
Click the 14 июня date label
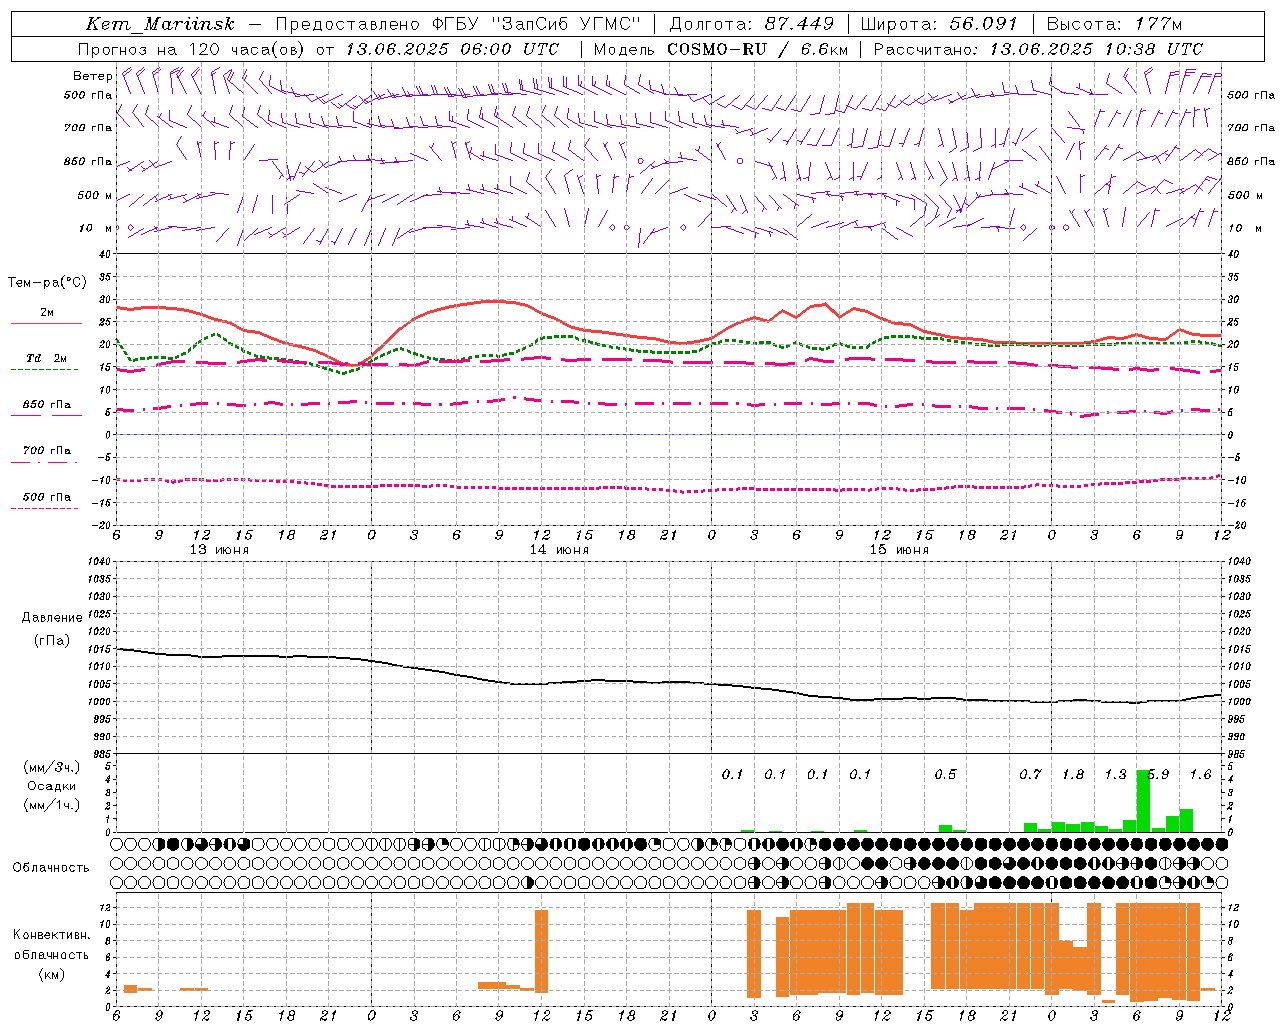coord(559,550)
